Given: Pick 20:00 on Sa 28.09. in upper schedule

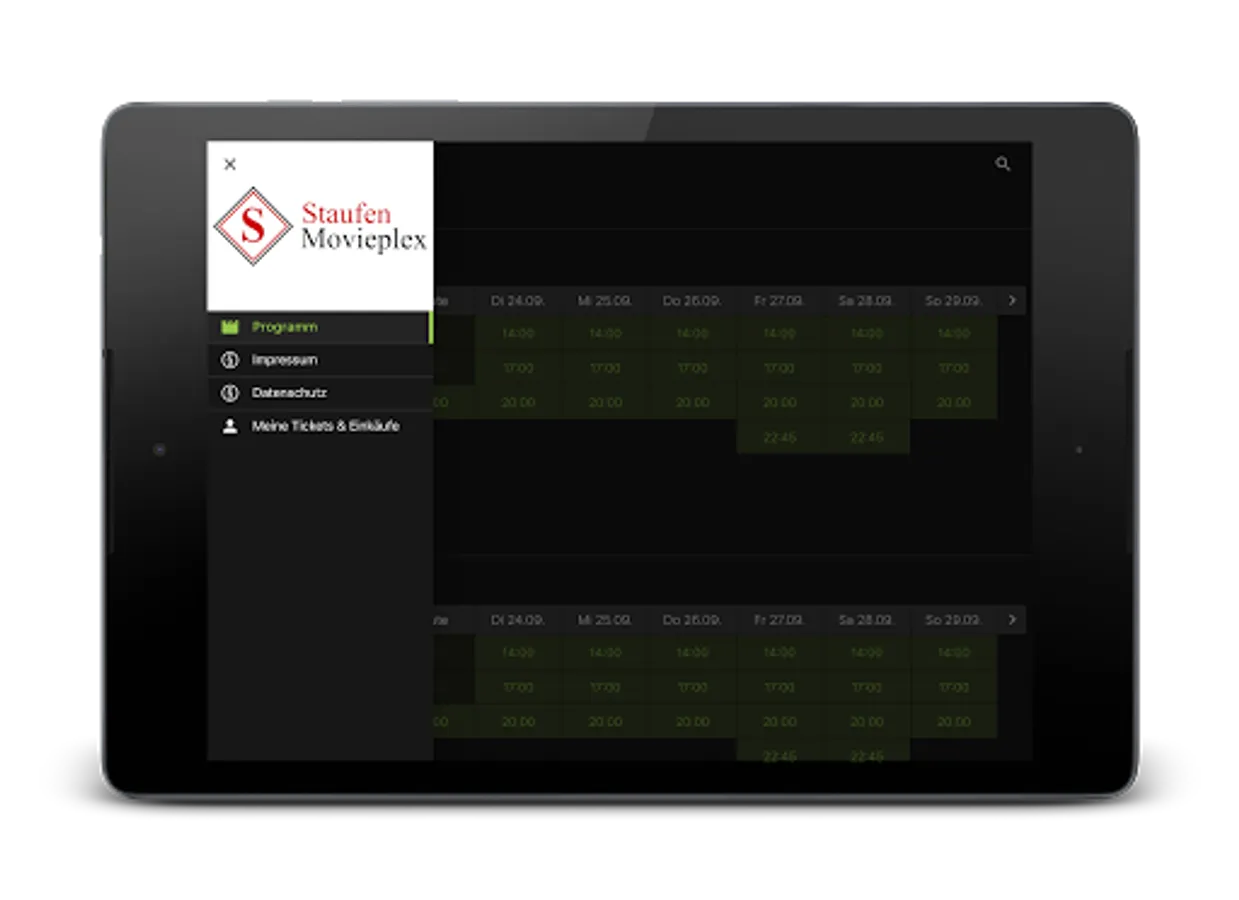Looking at the screenshot, I should (866, 402).
